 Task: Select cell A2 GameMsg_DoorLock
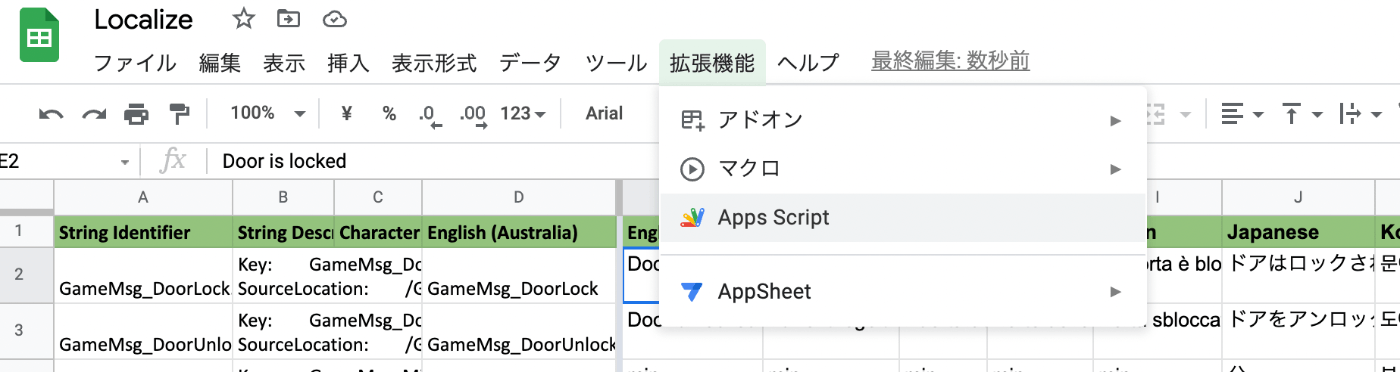(x=143, y=276)
